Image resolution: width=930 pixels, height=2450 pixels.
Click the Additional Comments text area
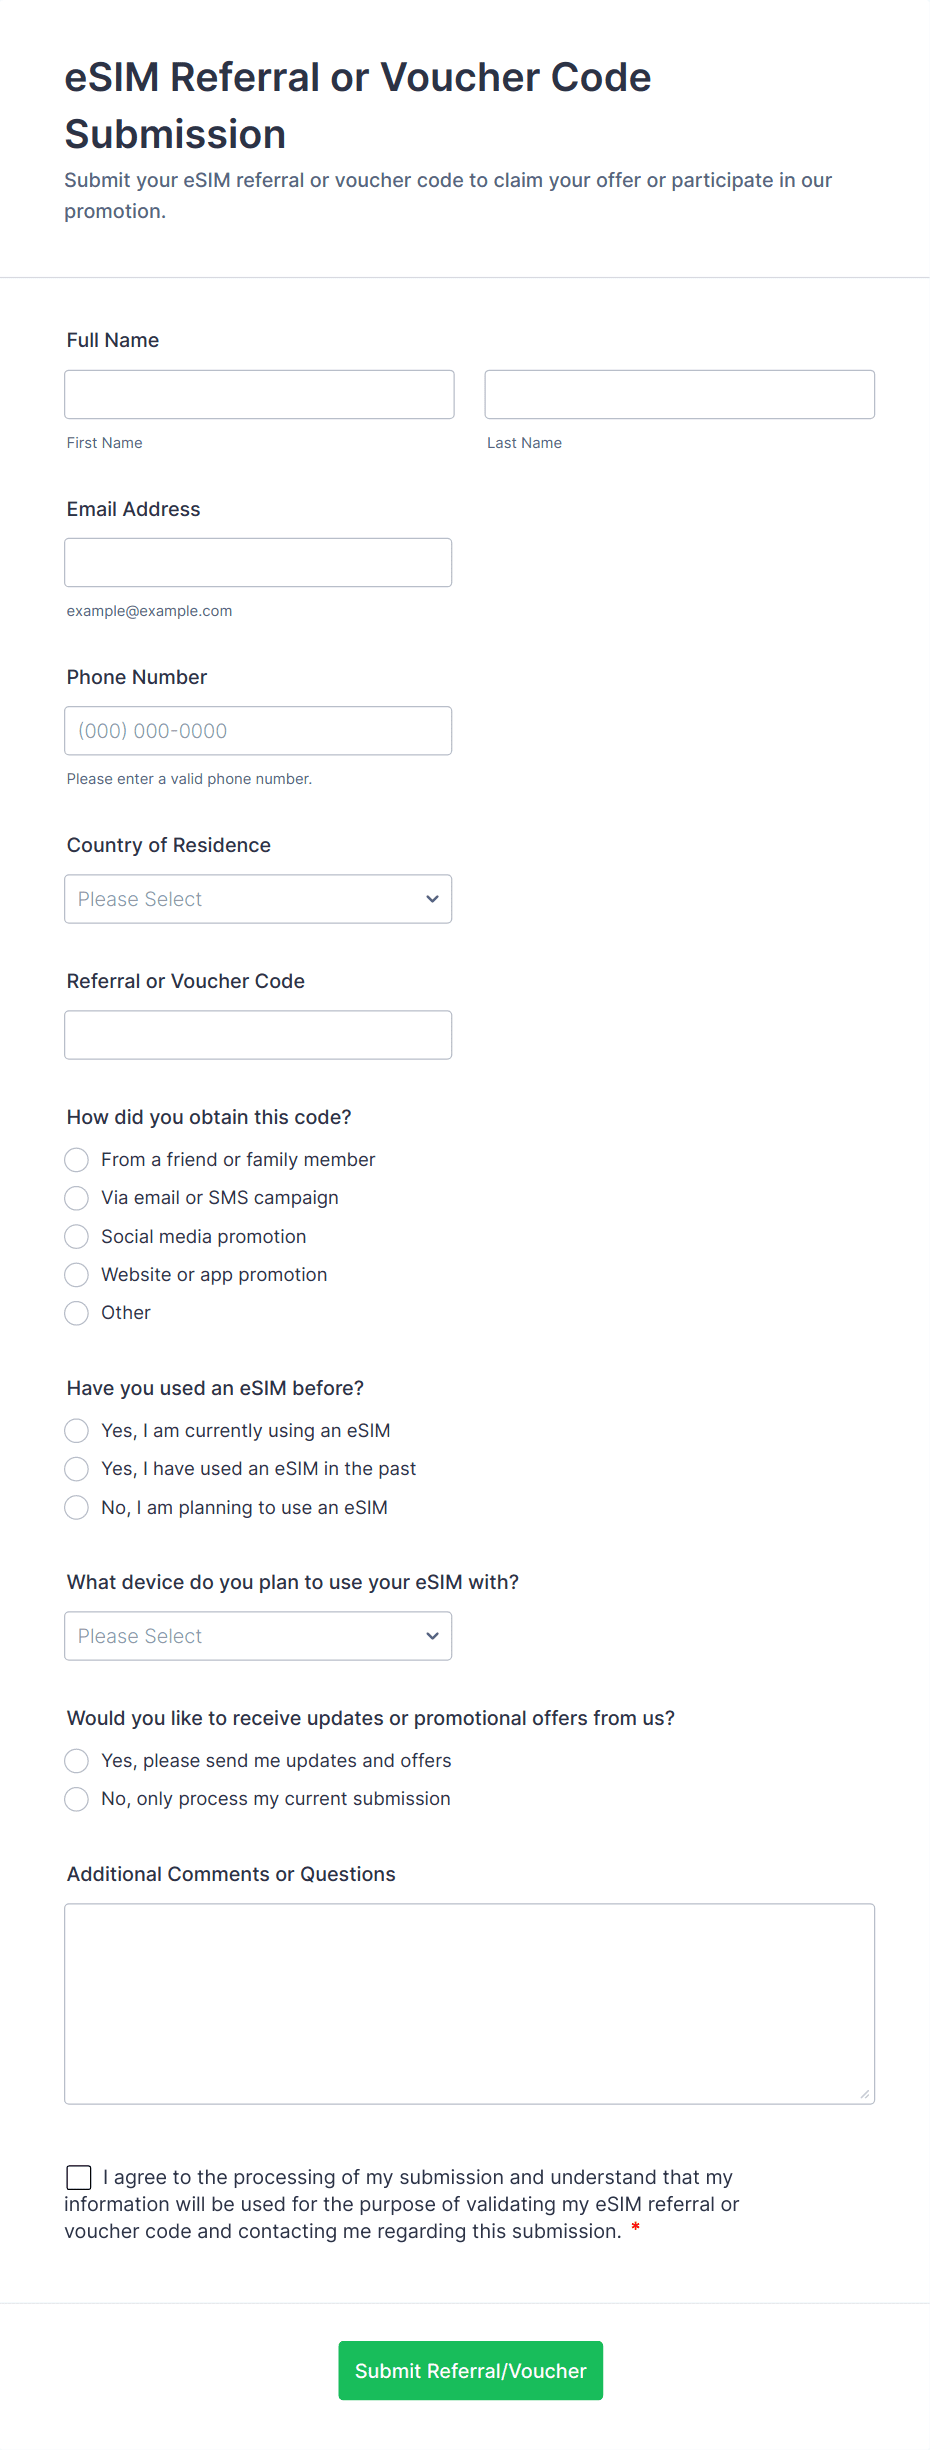pyautogui.click(x=469, y=2004)
